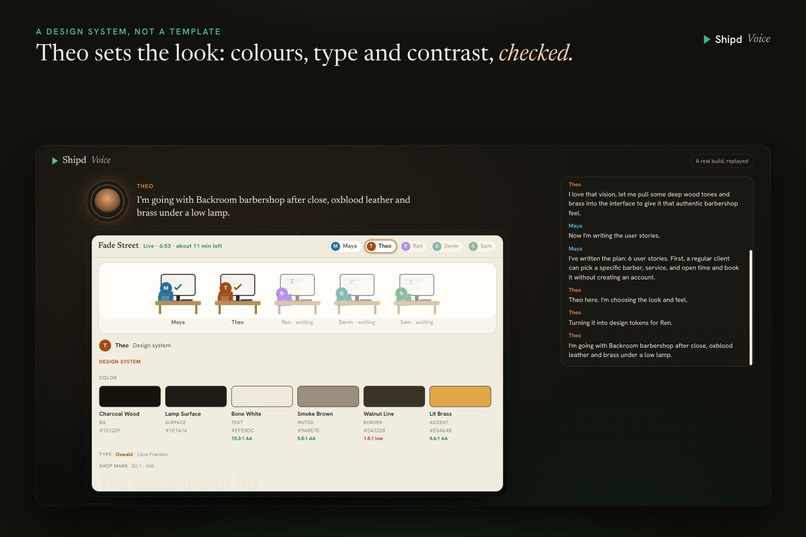Click Maya's transcript message about 6 user stories
Viewport: 806px width, 537px height.
point(654,268)
